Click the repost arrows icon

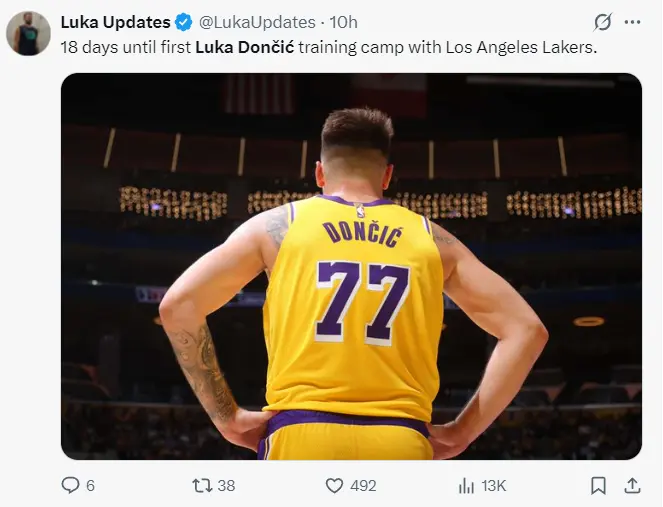tap(201, 485)
